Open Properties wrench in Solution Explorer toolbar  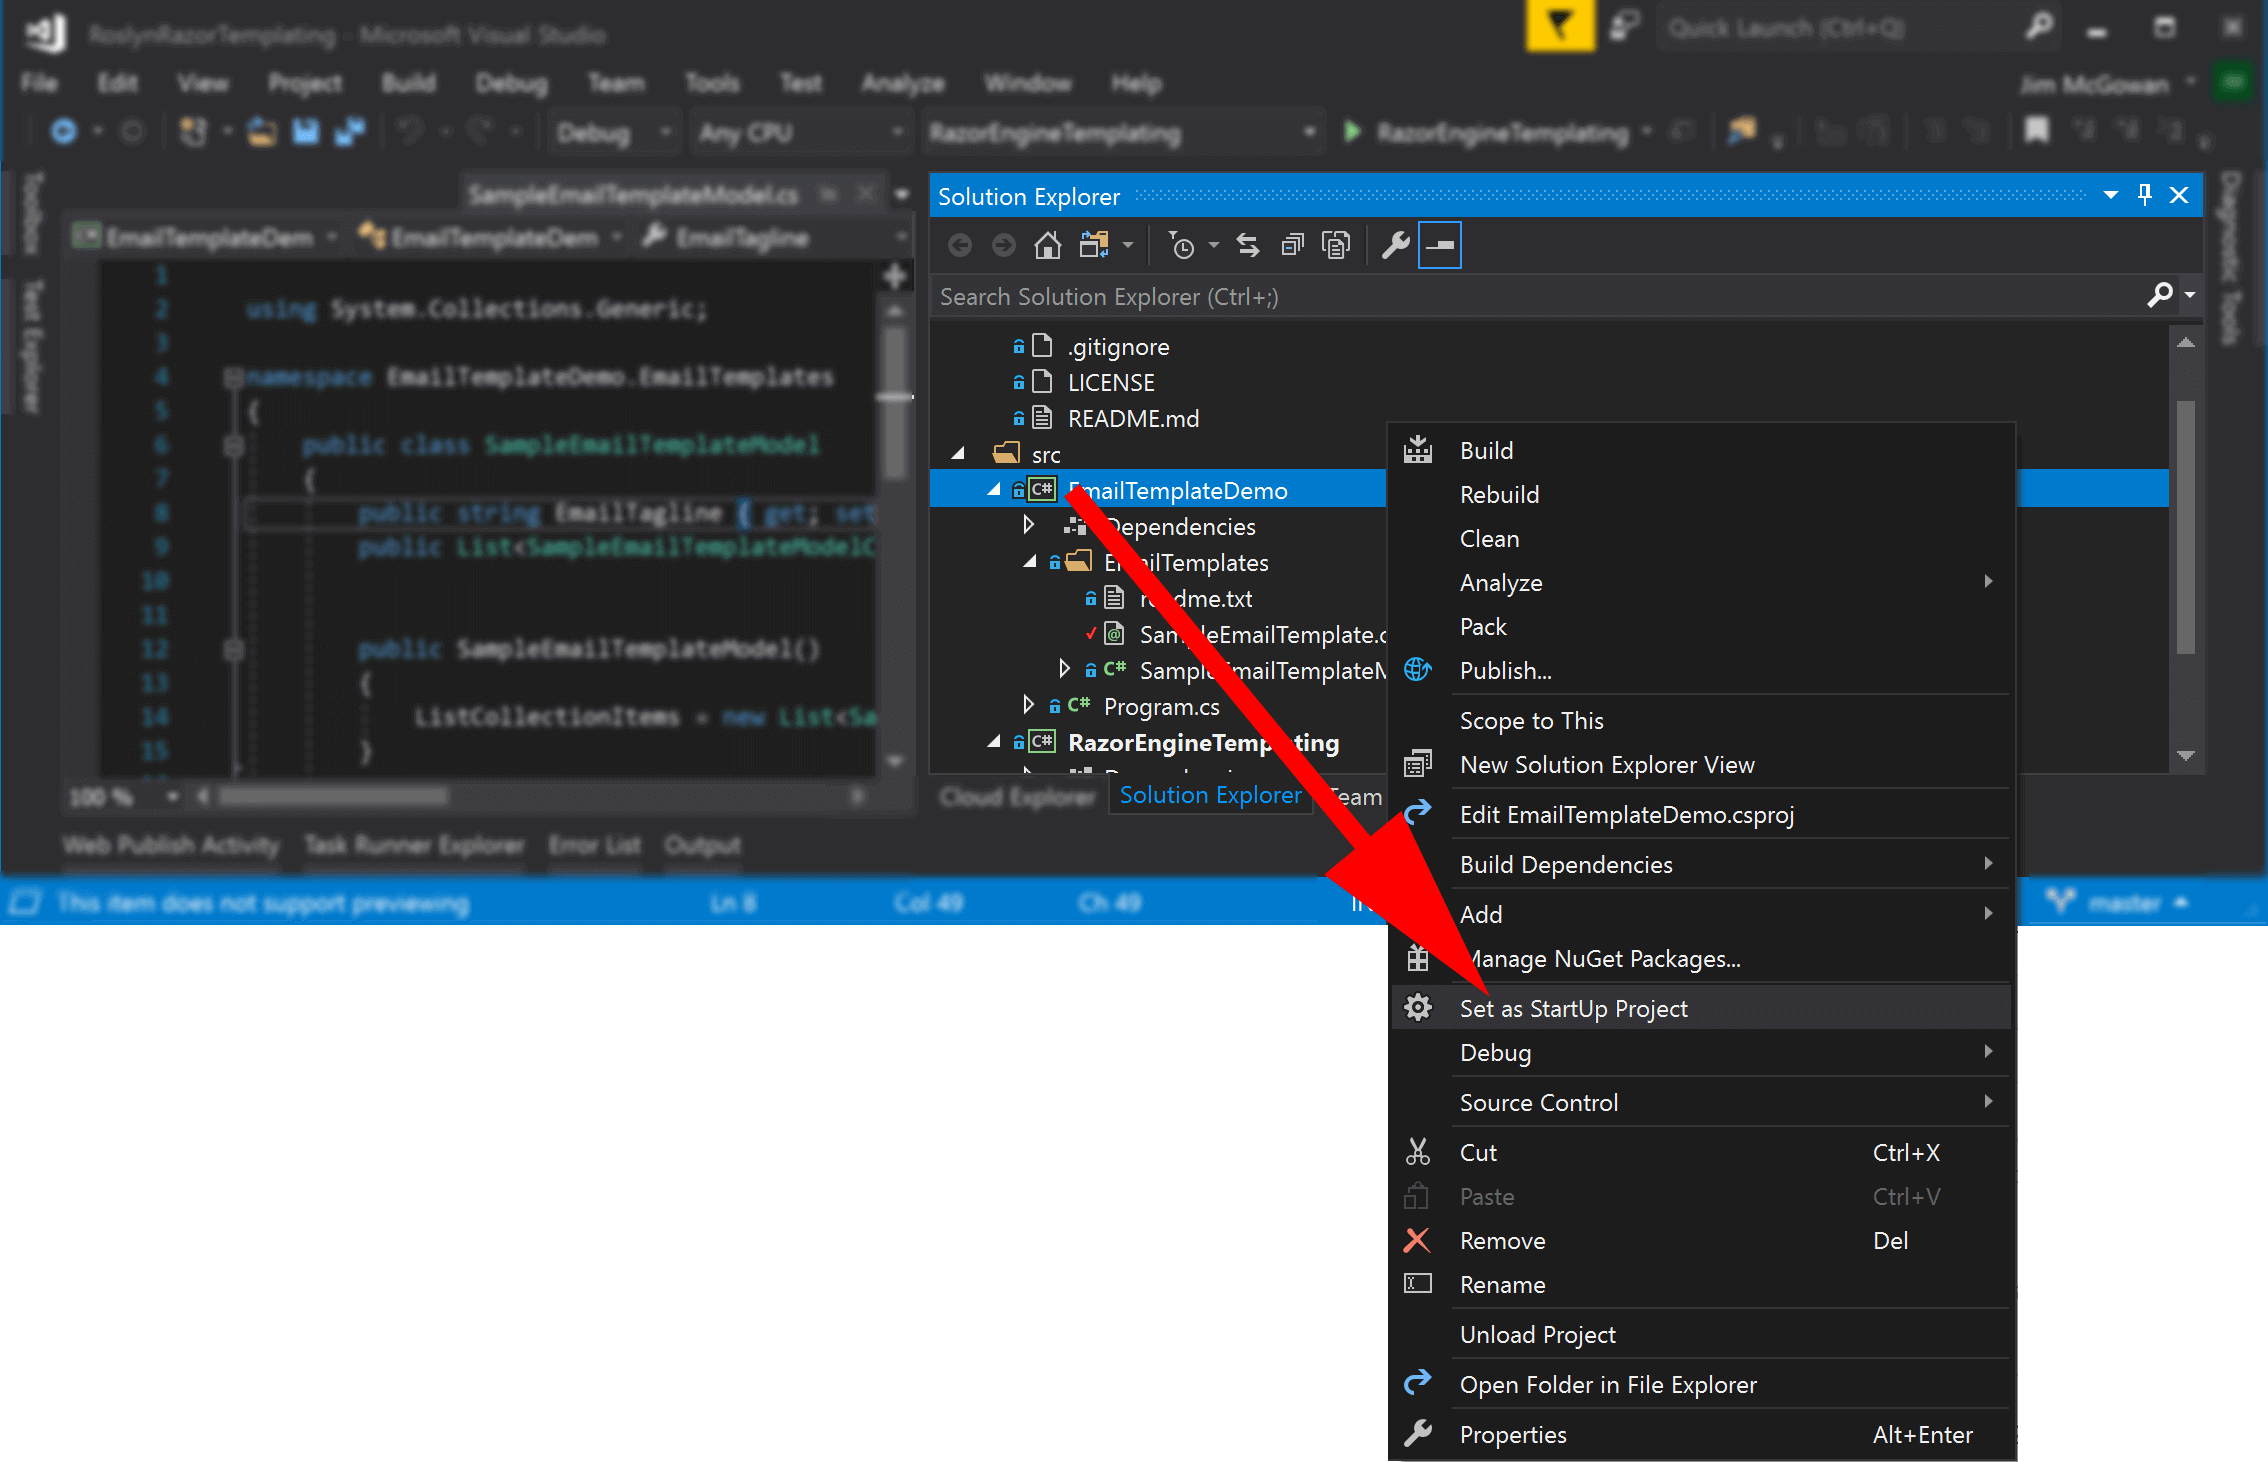click(1395, 245)
